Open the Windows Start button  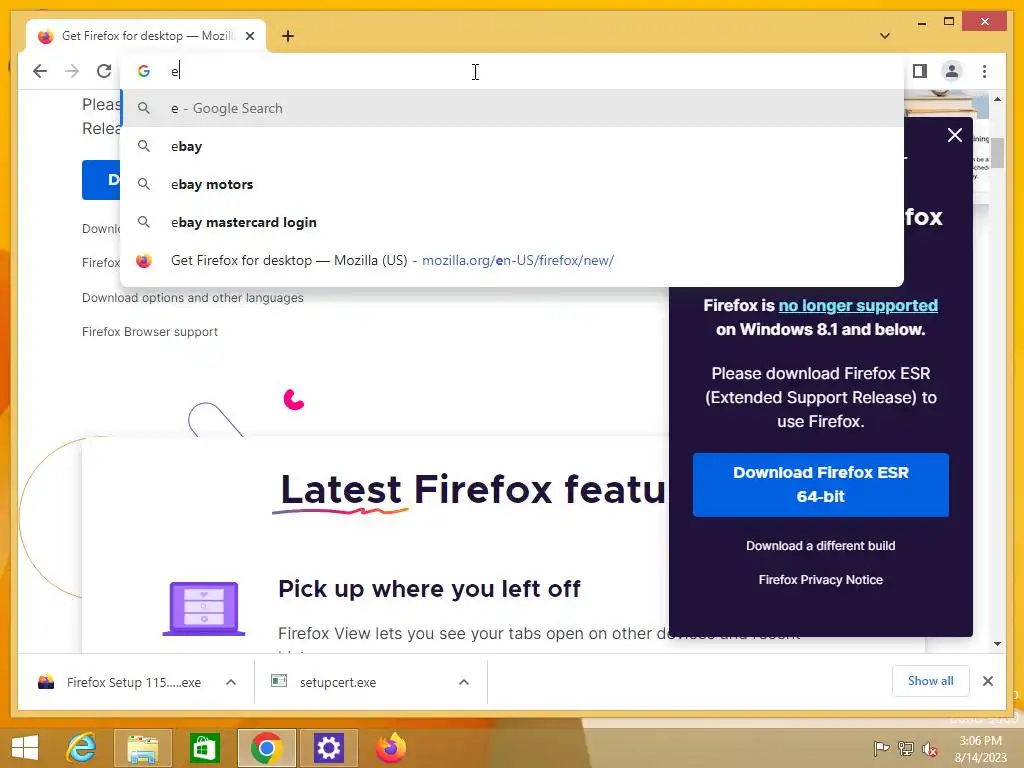coord(25,748)
